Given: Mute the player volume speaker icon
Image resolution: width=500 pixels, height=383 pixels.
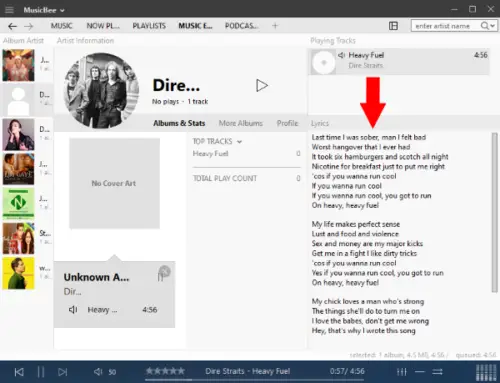Looking at the screenshot, I should 98,371.
